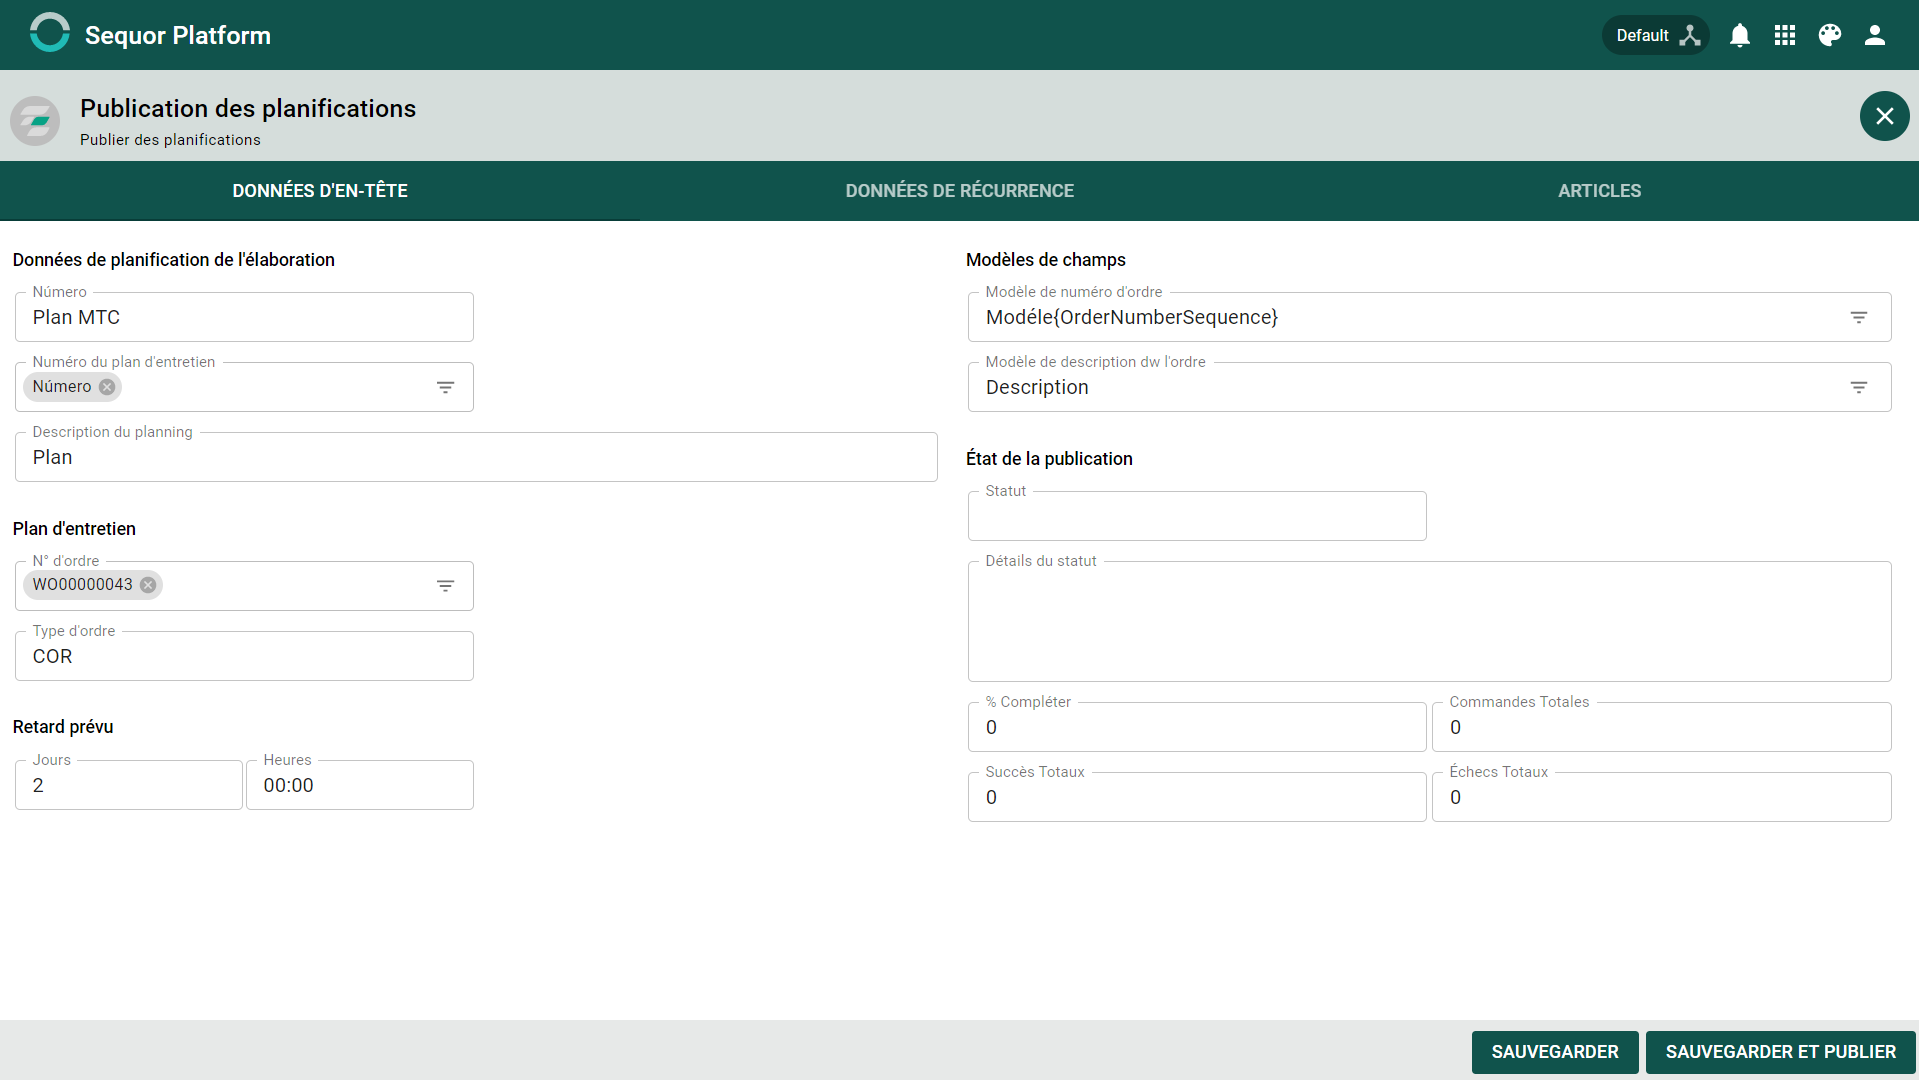This screenshot has width=1919, height=1080.
Task: Click the Número chip label
Action: 62,387
